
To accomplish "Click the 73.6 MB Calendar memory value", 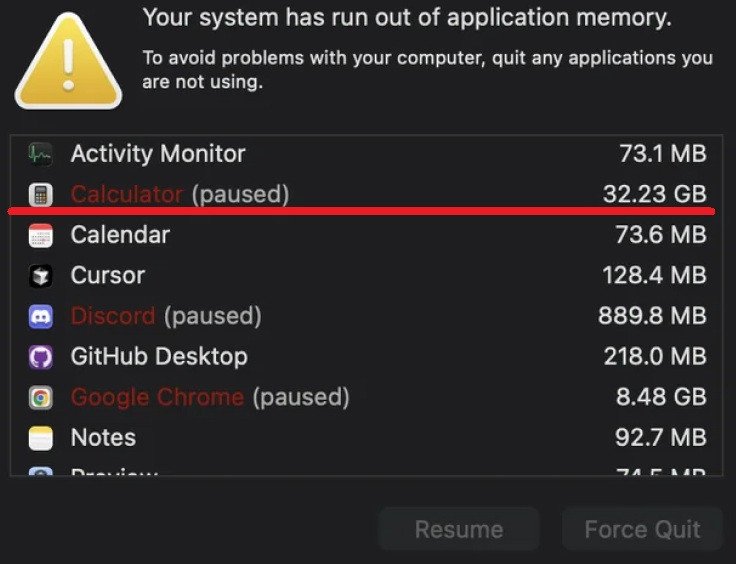I will [x=662, y=236].
